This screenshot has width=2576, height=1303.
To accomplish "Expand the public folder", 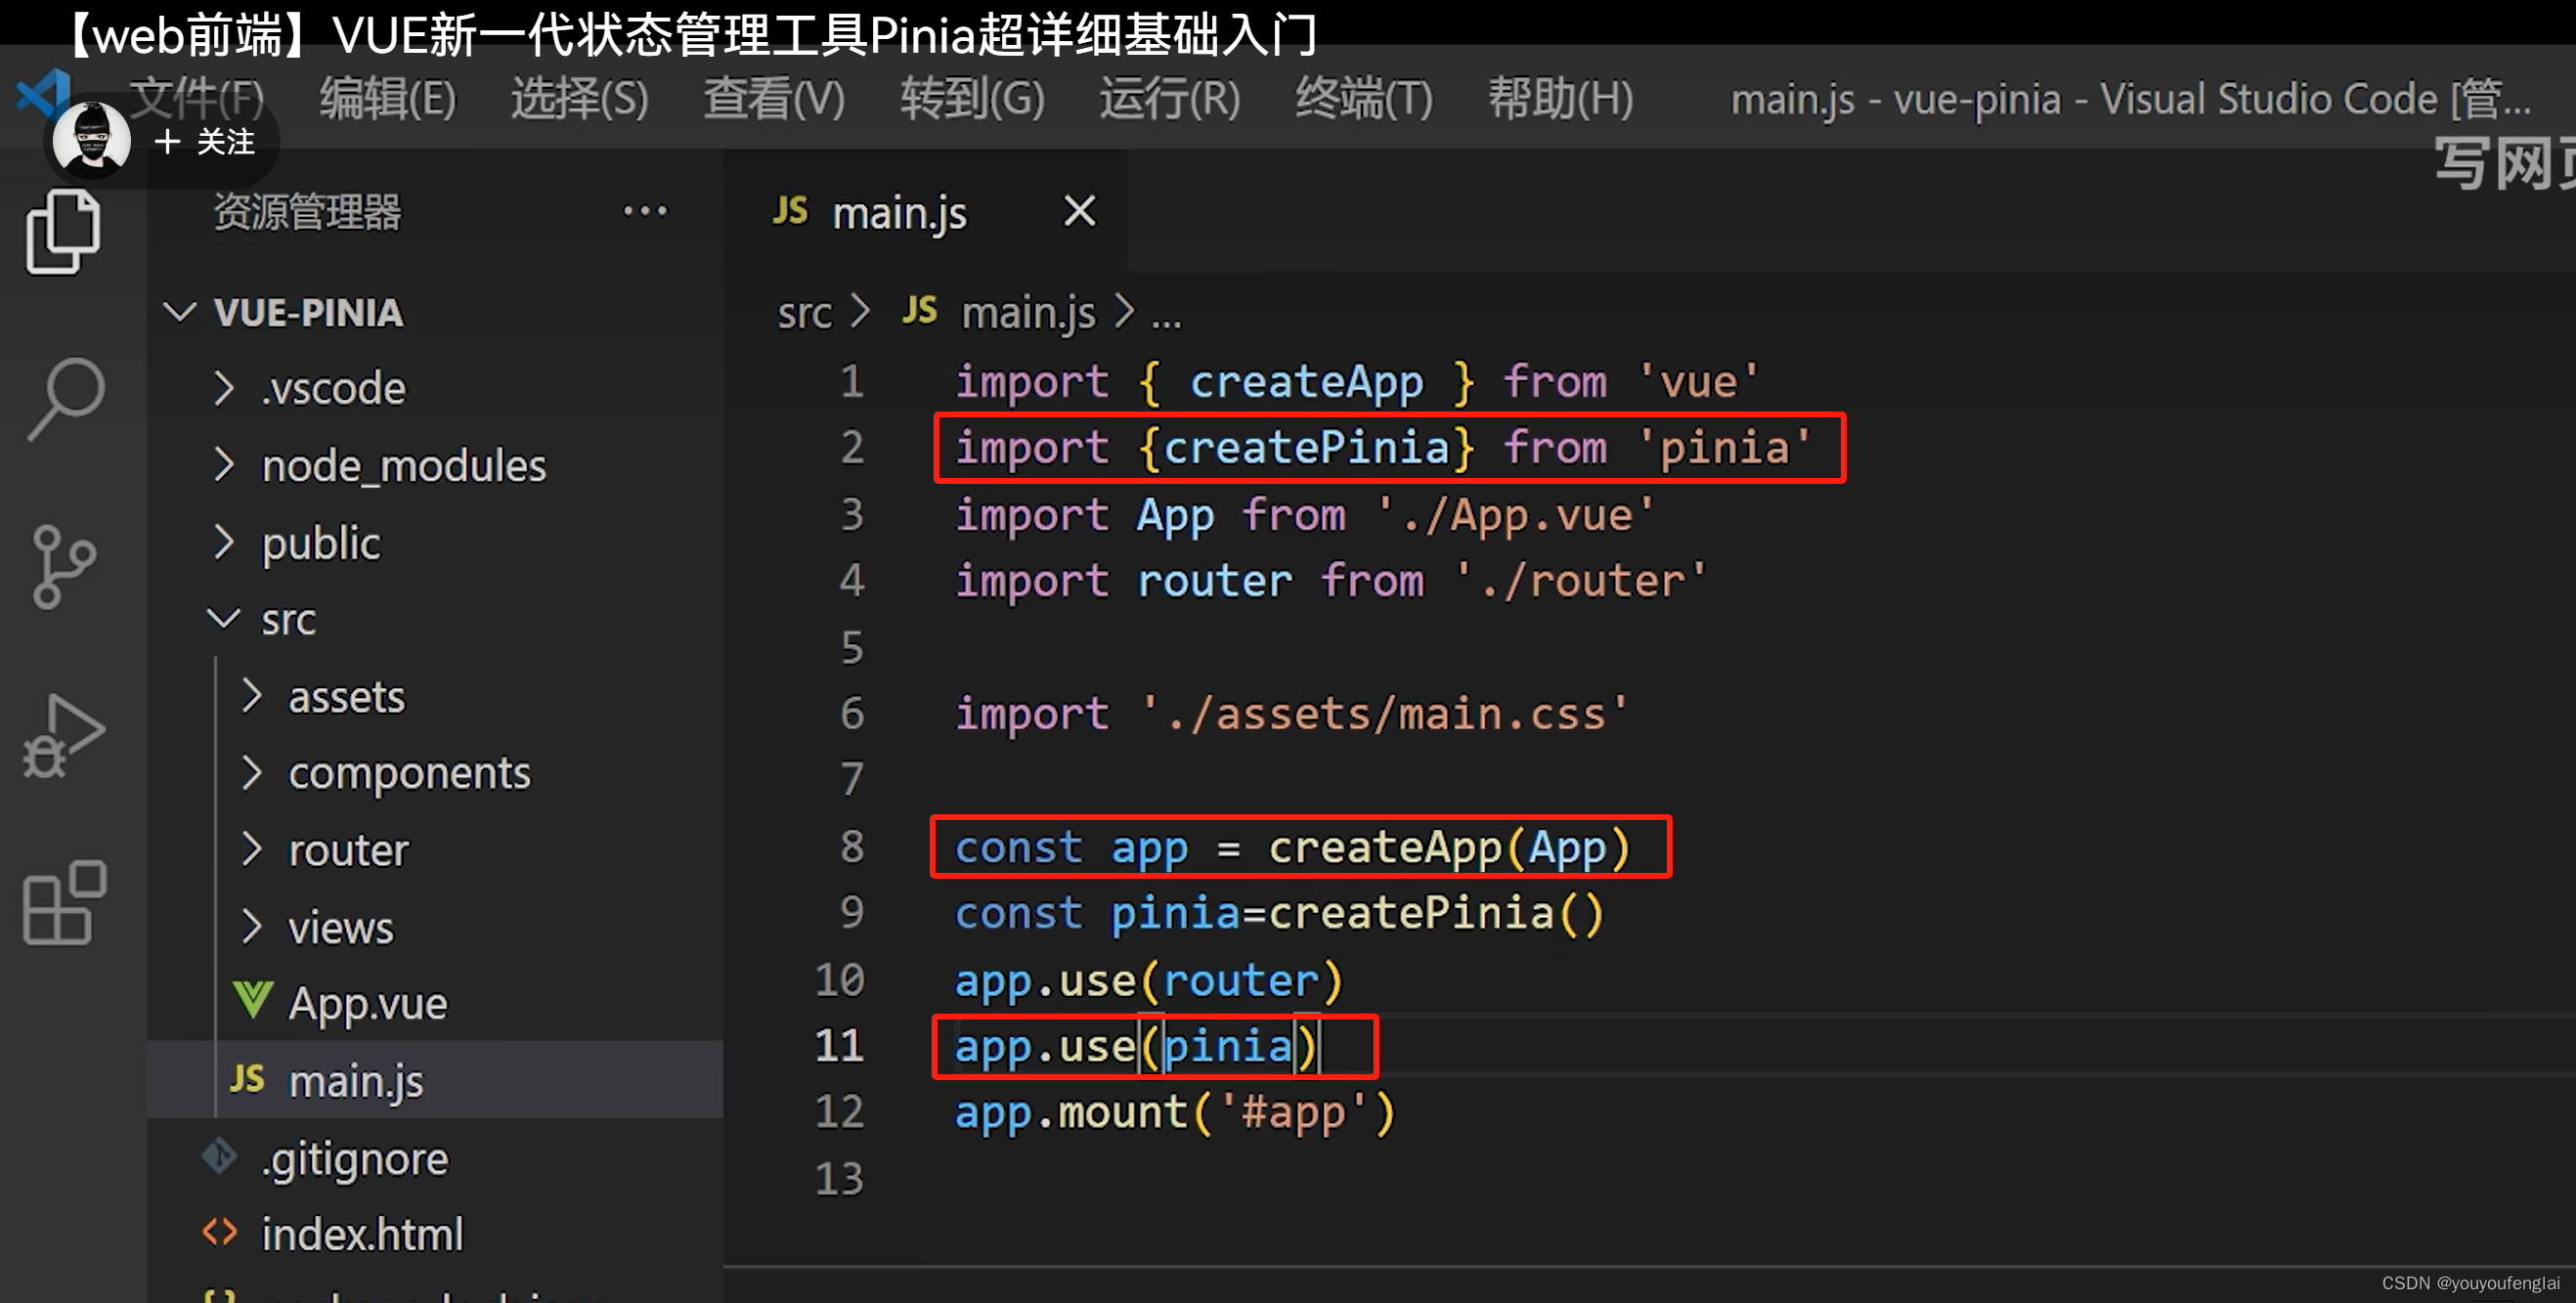I will pyautogui.click(x=435, y=543).
